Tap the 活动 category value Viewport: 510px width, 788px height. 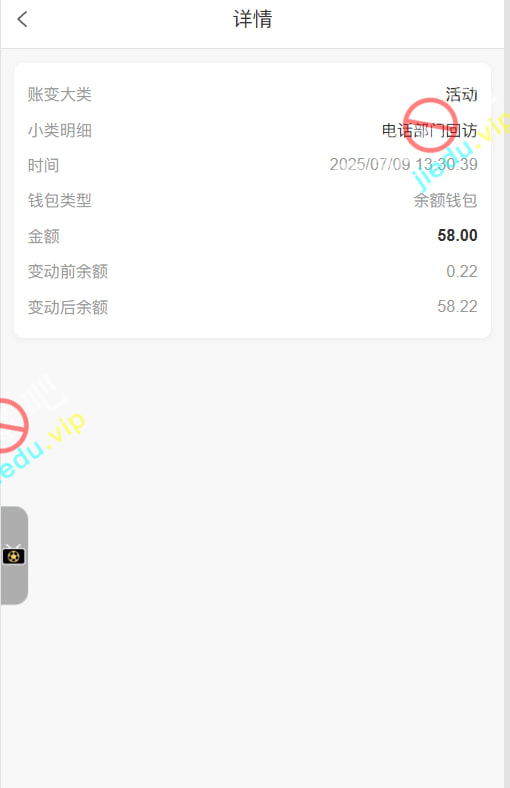tap(461, 94)
